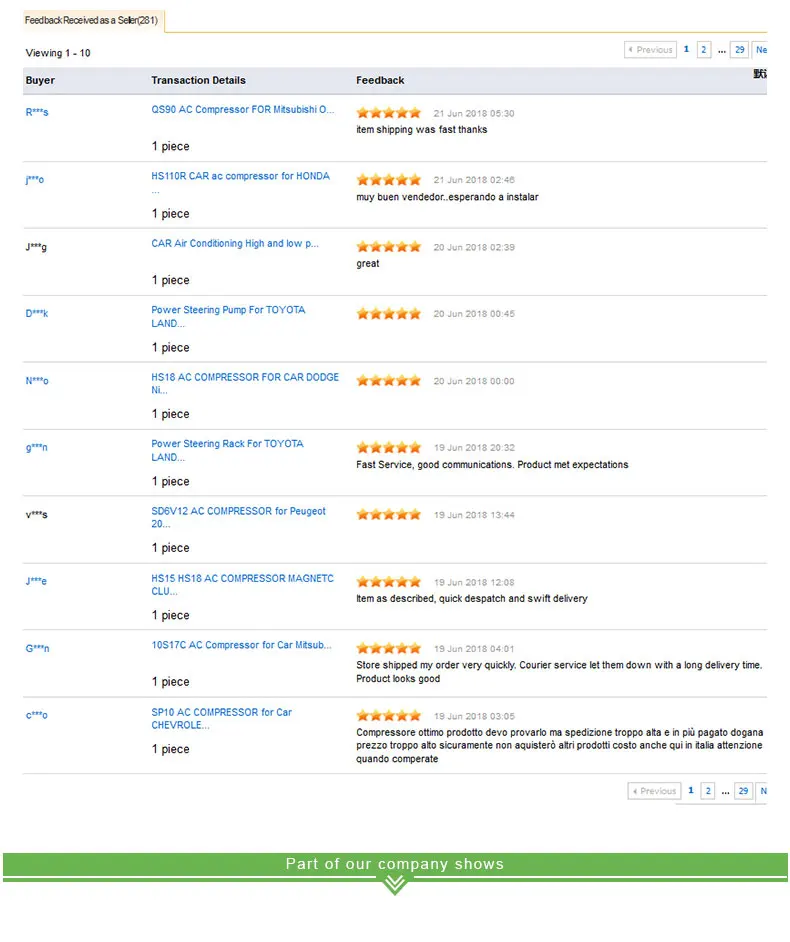
Task: Click star rating dated 19 Jun 2018 12:08
Action: [x=389, y=582]
